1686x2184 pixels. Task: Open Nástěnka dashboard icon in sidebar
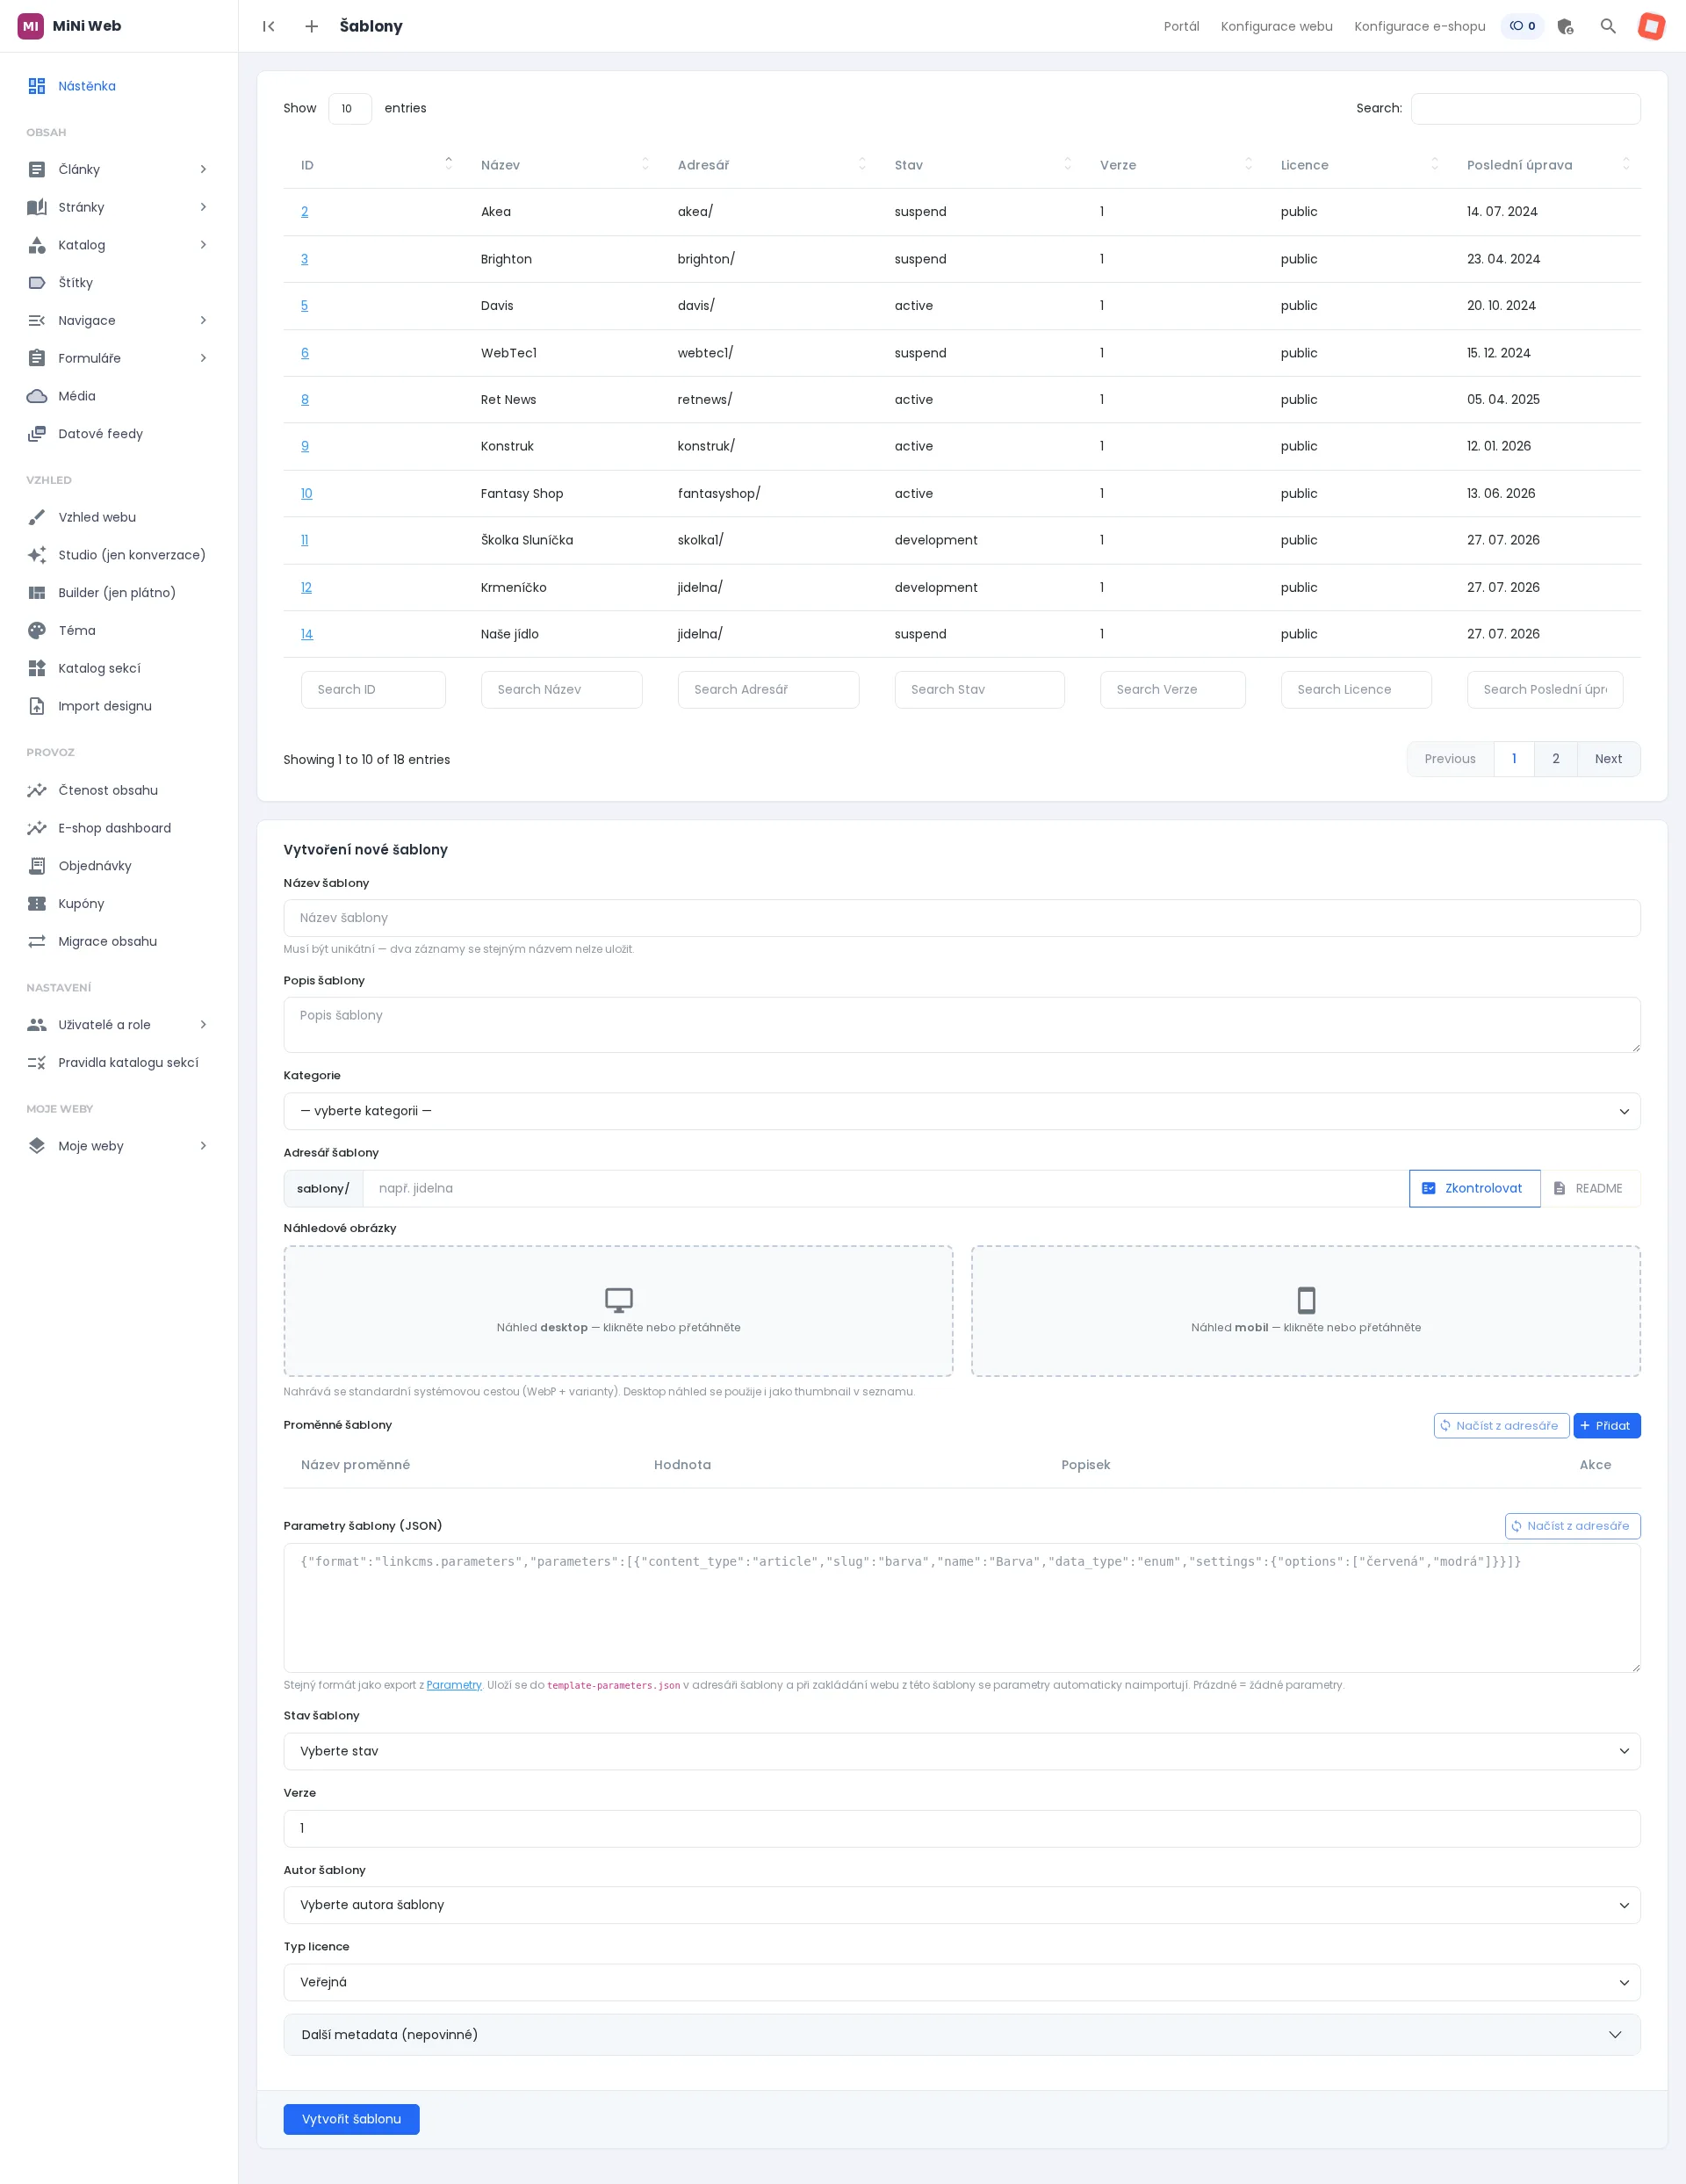click(x=37, y=86)
